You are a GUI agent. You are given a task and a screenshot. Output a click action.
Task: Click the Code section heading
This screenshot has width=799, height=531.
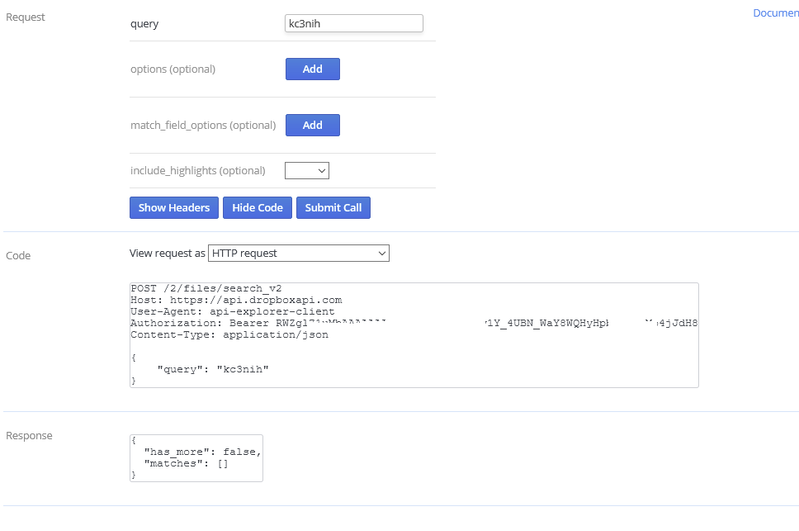[18, 256]
